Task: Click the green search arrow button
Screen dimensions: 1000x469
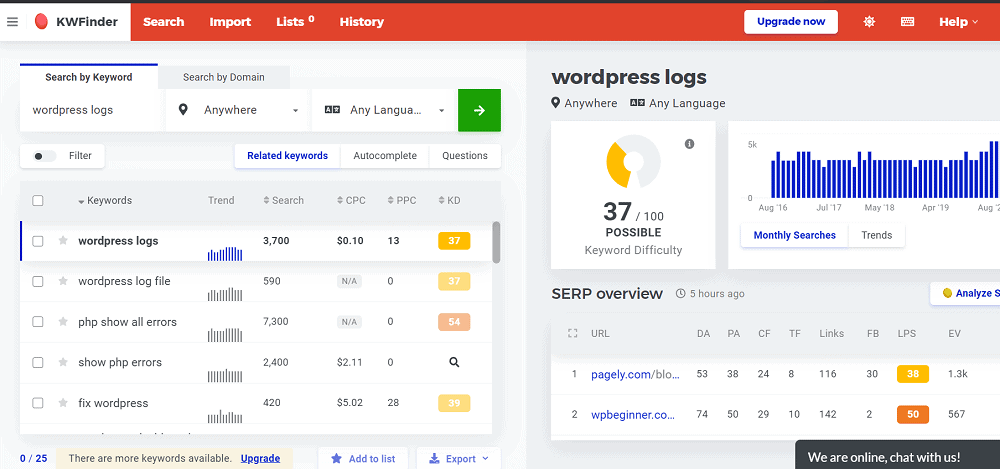Action: [480, 110]
